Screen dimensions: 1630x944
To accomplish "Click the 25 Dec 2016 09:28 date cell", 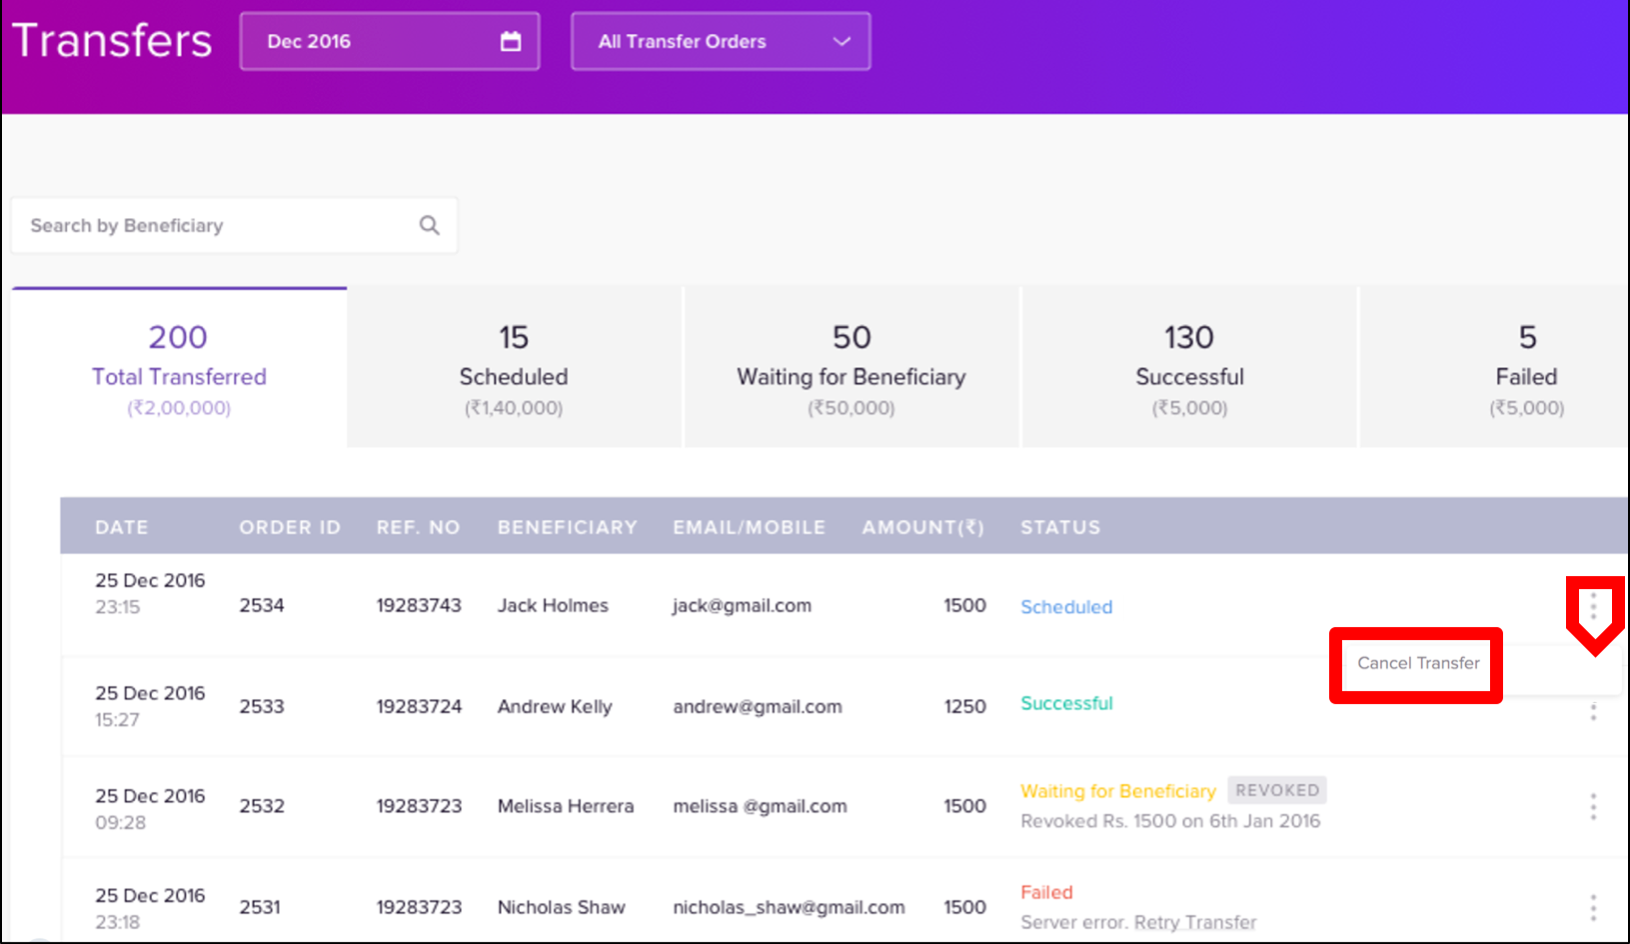I will coord(150,808).
